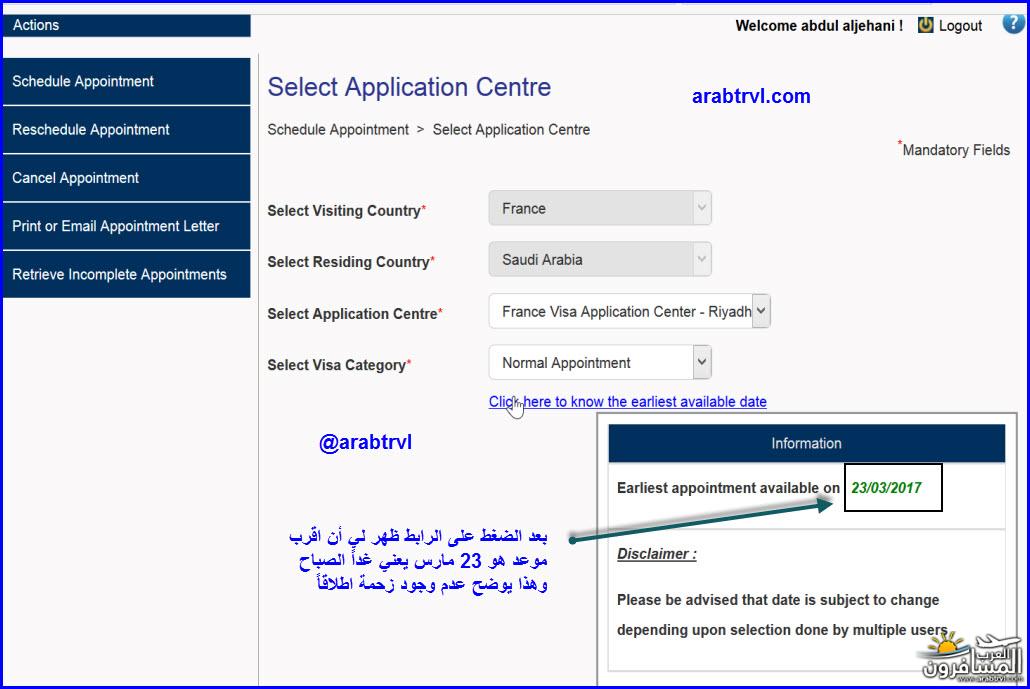This screenshot has height=689, width=1030.
Task: Click the Select Visa Category label
Action: [339, 365]
